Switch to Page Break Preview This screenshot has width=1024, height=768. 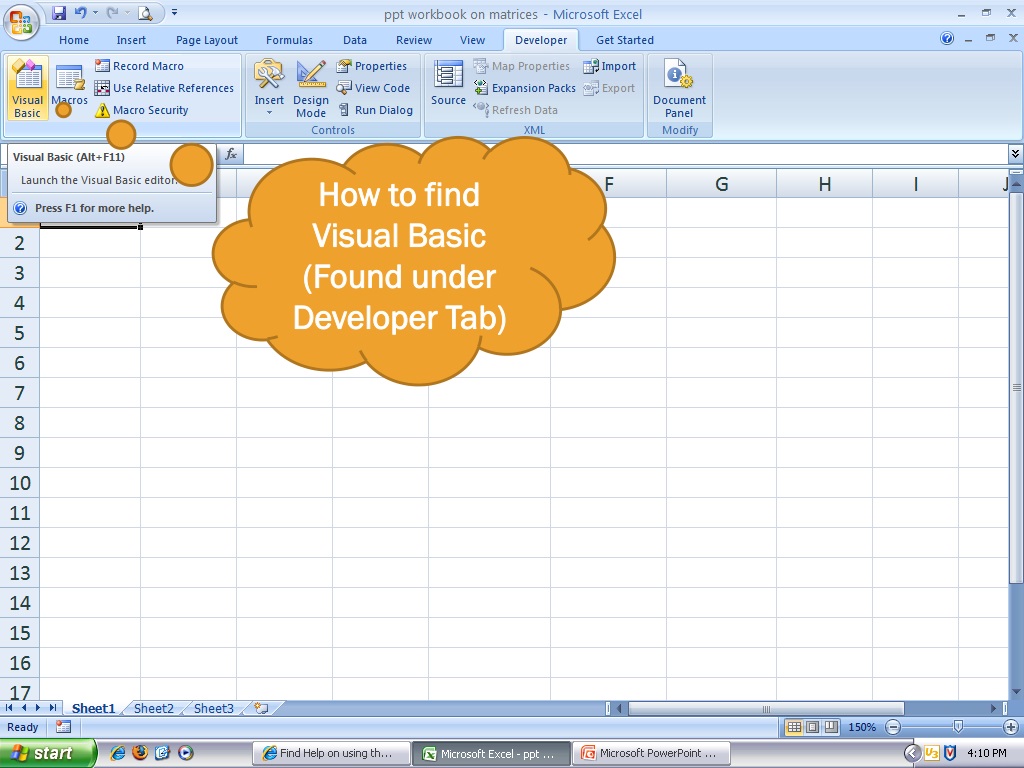pyautogui.click(x=831, y=727)
